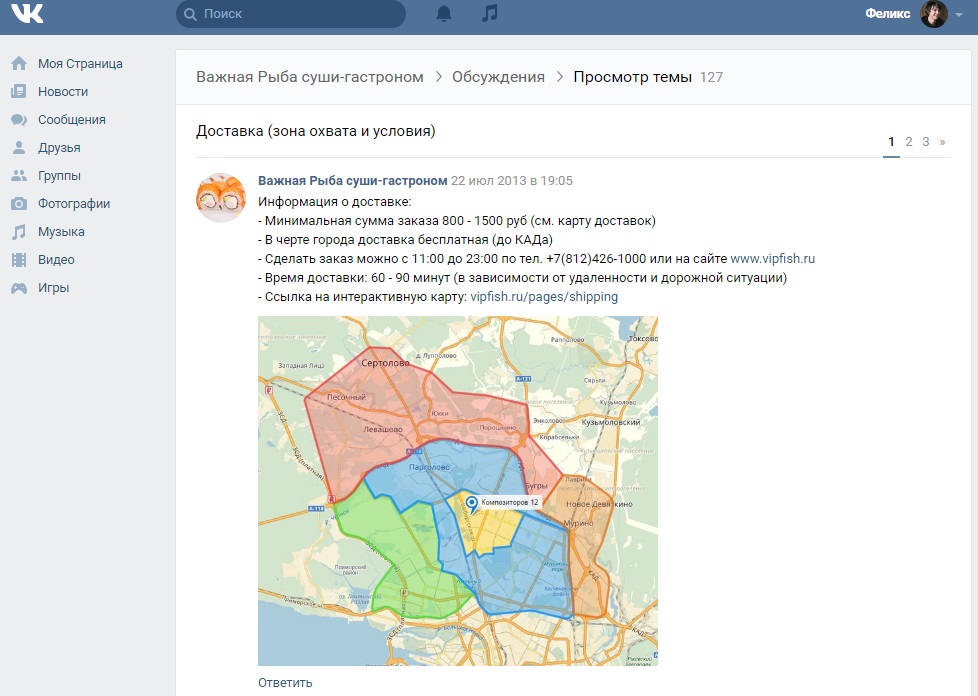Viewport: 978px width, 696px height.
Task: Open Фотографии in the sidebar
Action: (74, 204)
